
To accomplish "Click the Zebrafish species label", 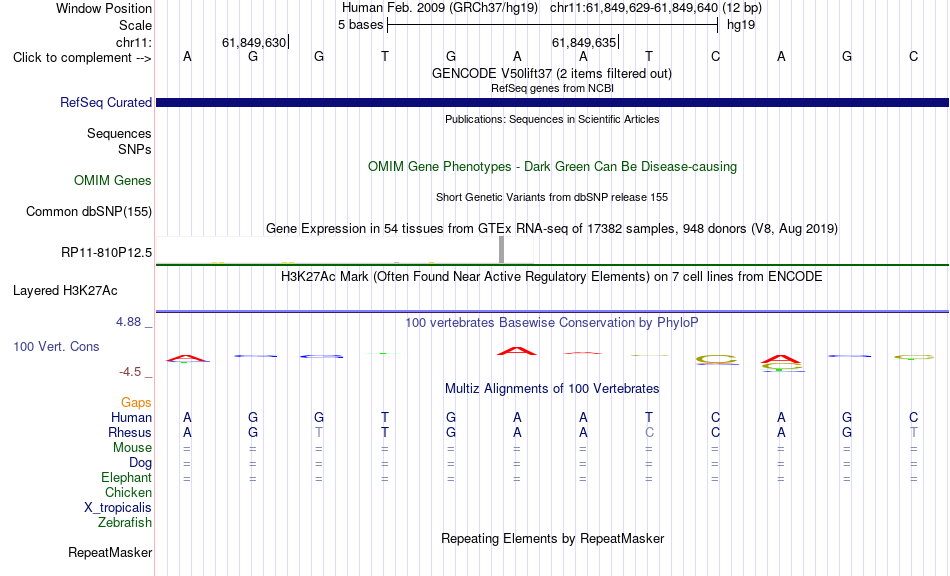I will coord(125,522).
